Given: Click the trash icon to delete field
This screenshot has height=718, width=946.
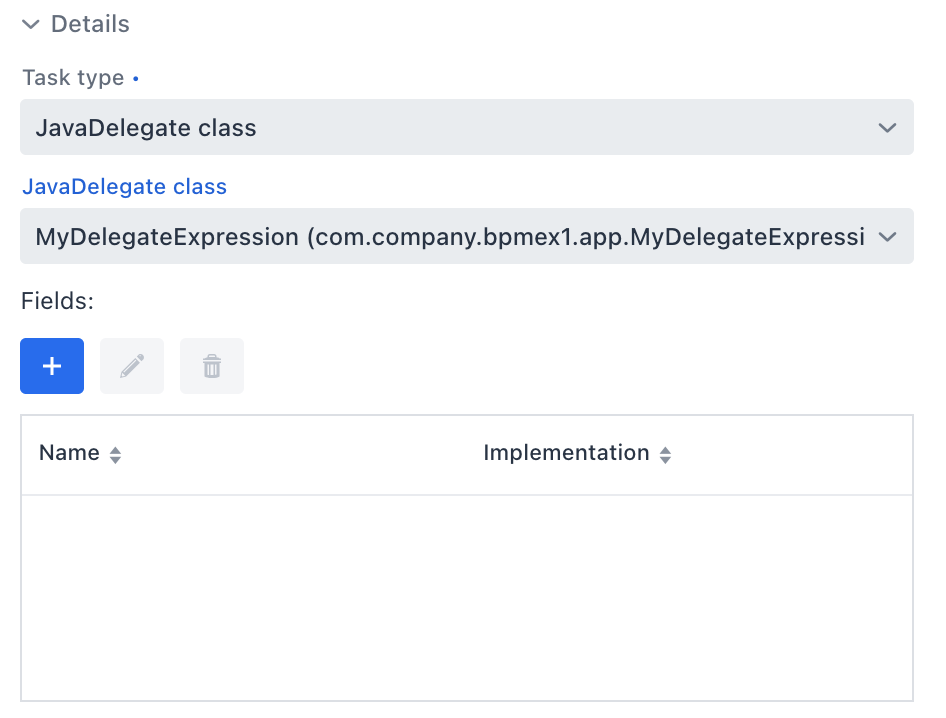Looking at the screenshot, I should pos(211,365).
